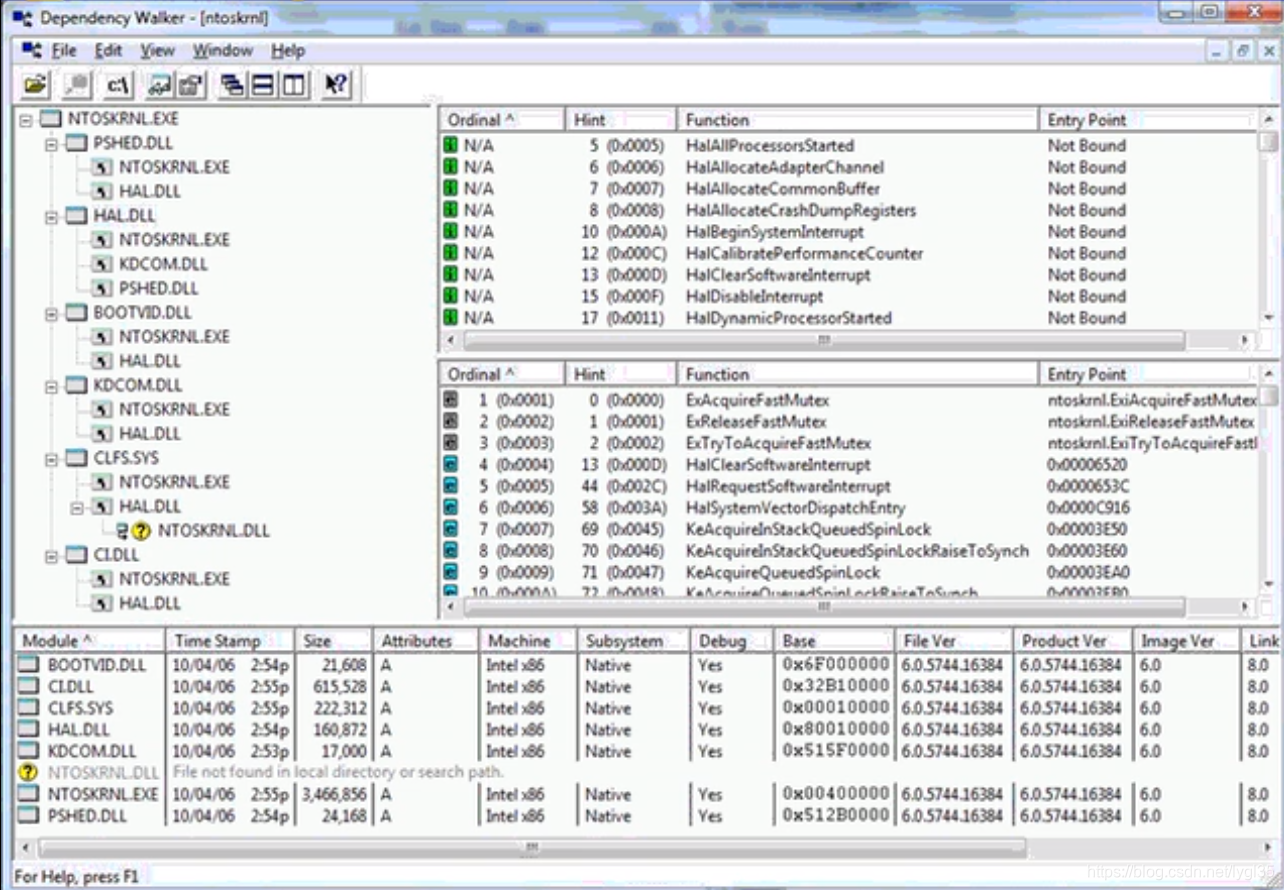Click the grayed-out Save toolbar icon

pyautogui.click(x=76, y=85)
